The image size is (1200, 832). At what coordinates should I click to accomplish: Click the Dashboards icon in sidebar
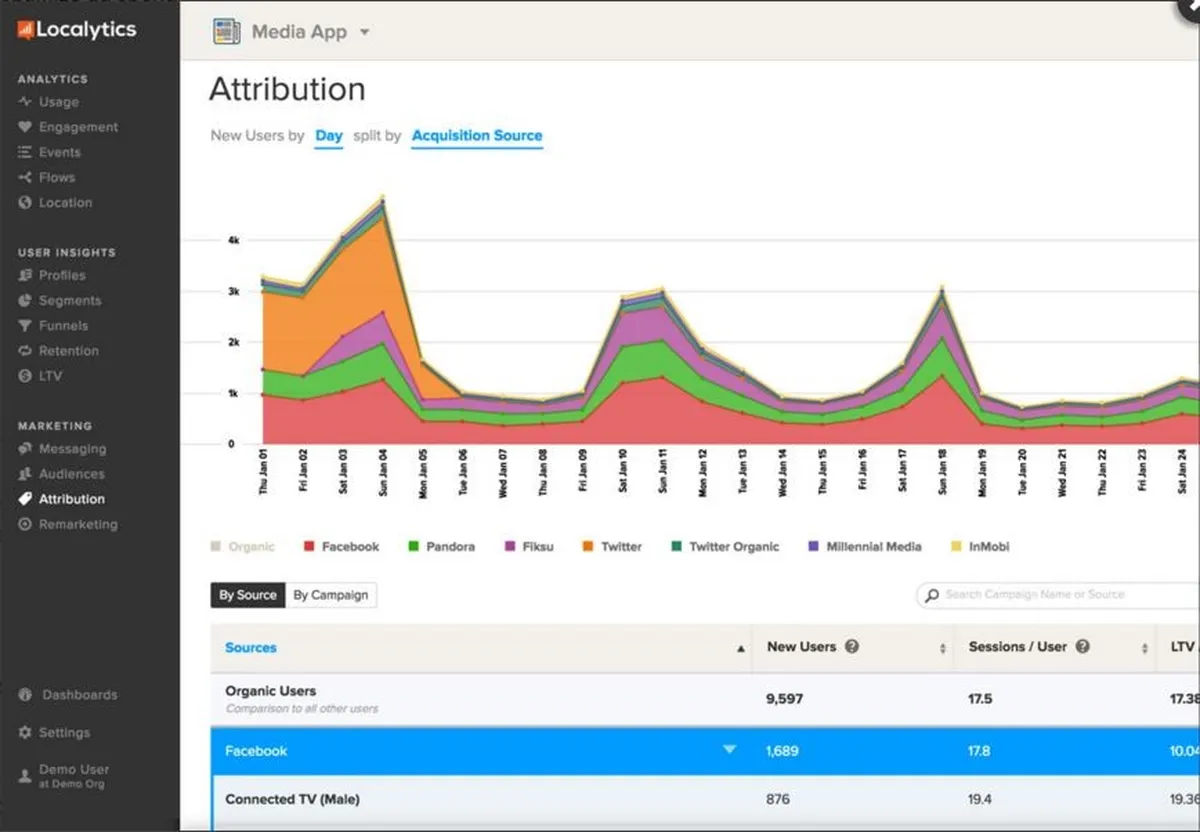25,695
